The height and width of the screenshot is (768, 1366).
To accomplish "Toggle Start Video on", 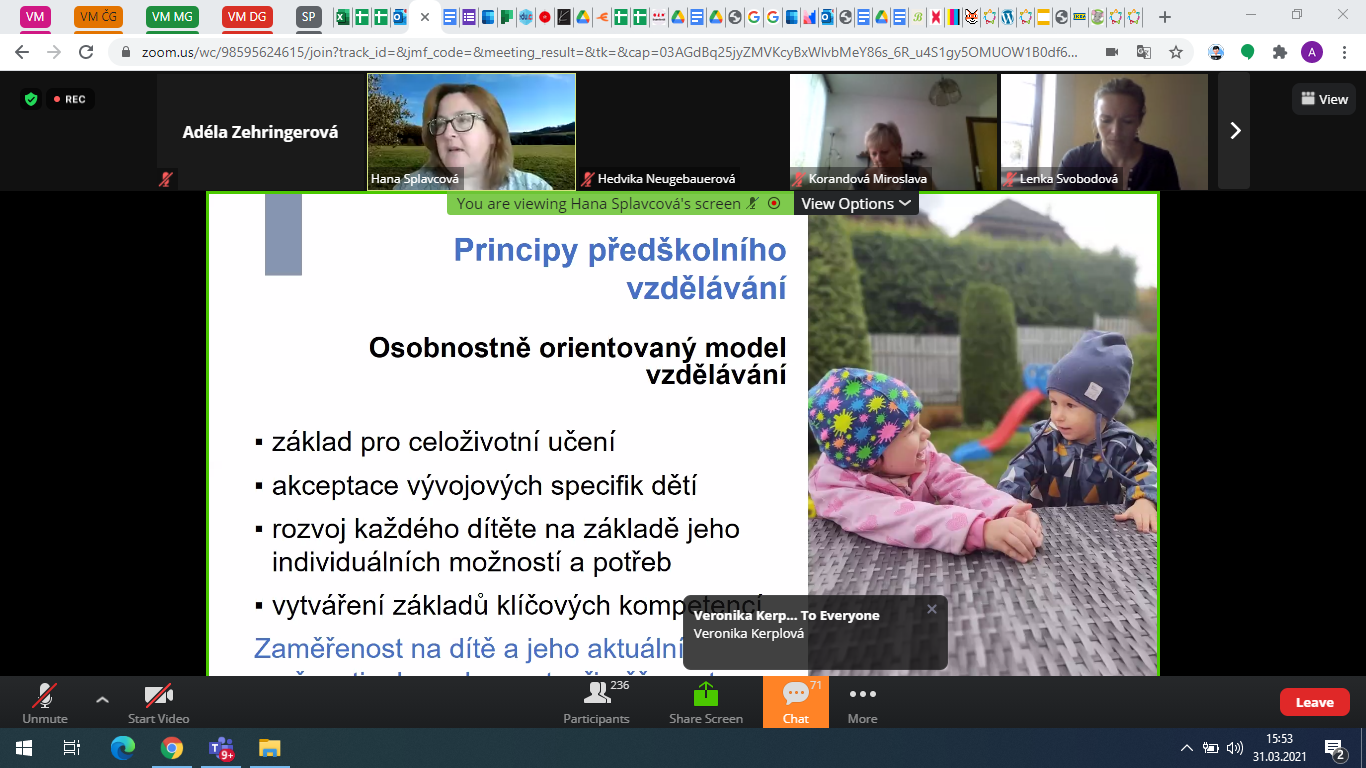I will [158, 701].
